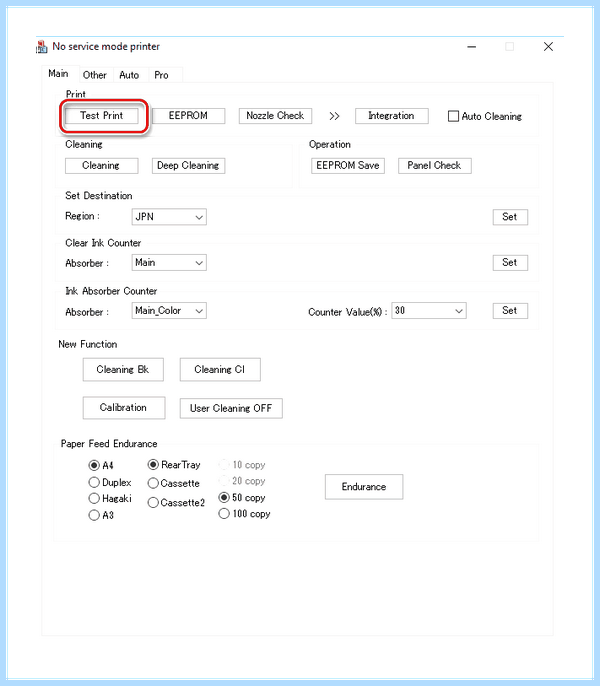Select the A4 paper radio button
Screen dimensions: 600x686
(94, 465)
